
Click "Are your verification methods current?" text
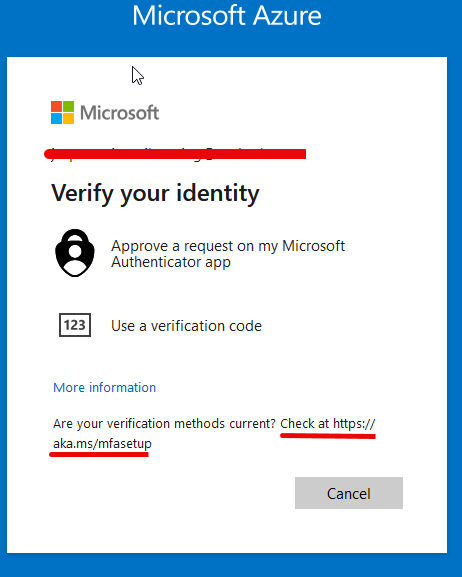[x=164, y=424]
